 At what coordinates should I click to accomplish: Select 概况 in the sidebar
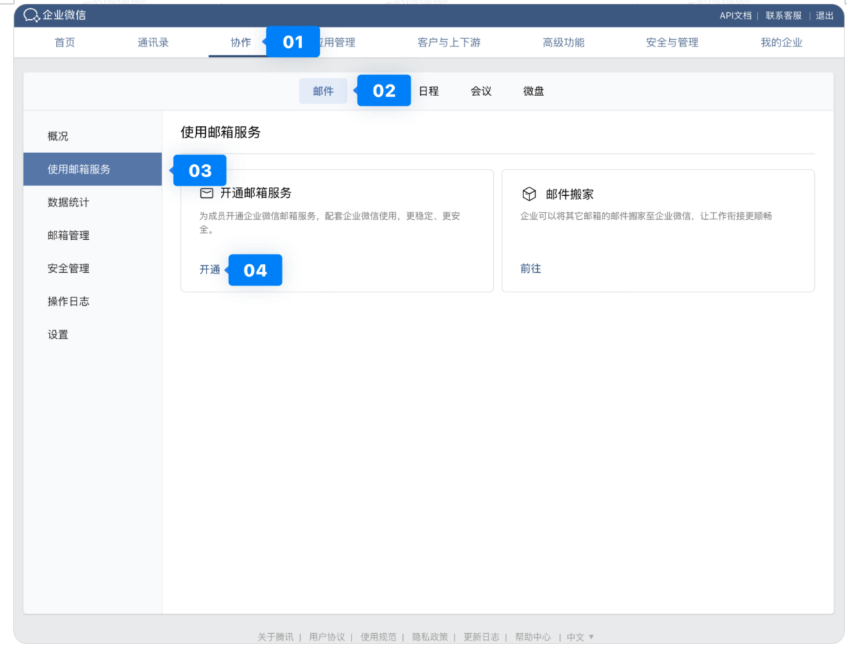click(x=57, y=136)
